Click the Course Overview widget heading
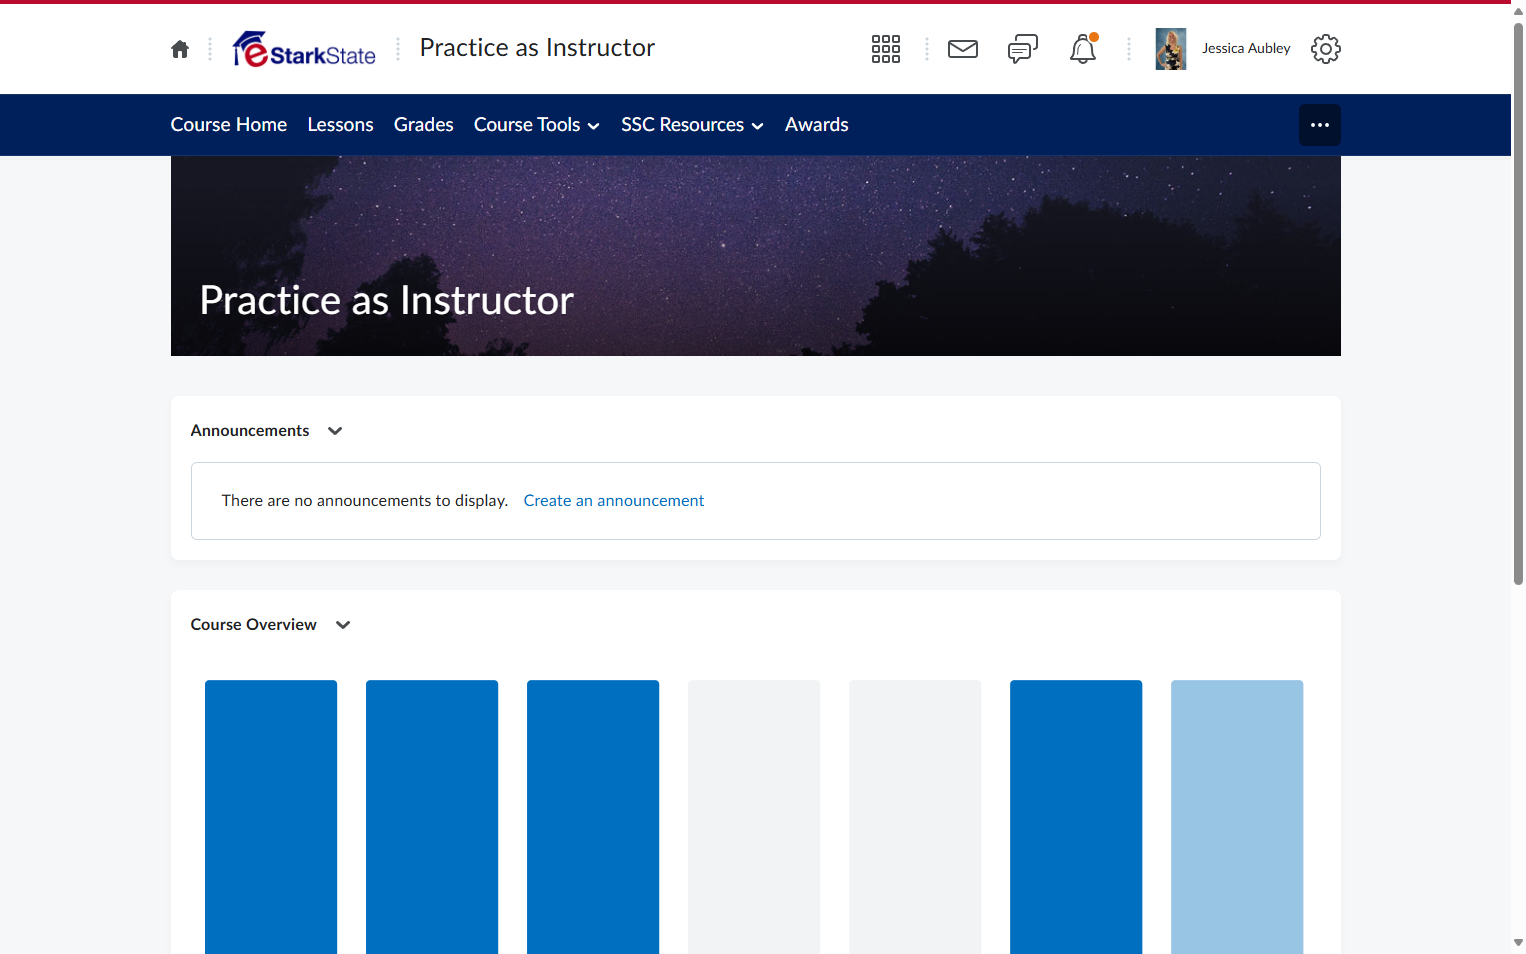The width and height of the screenshot is (1526, 954). (254, 625)
